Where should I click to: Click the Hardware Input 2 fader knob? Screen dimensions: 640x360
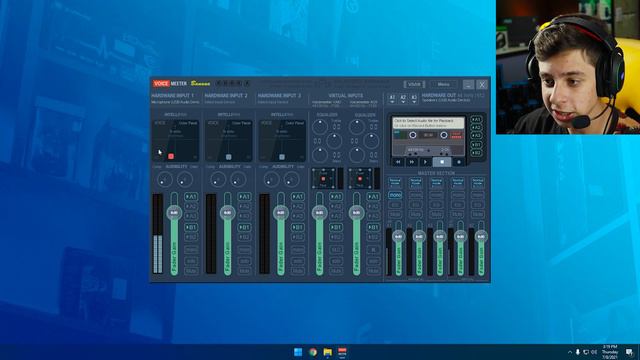(x=227, y=213)
